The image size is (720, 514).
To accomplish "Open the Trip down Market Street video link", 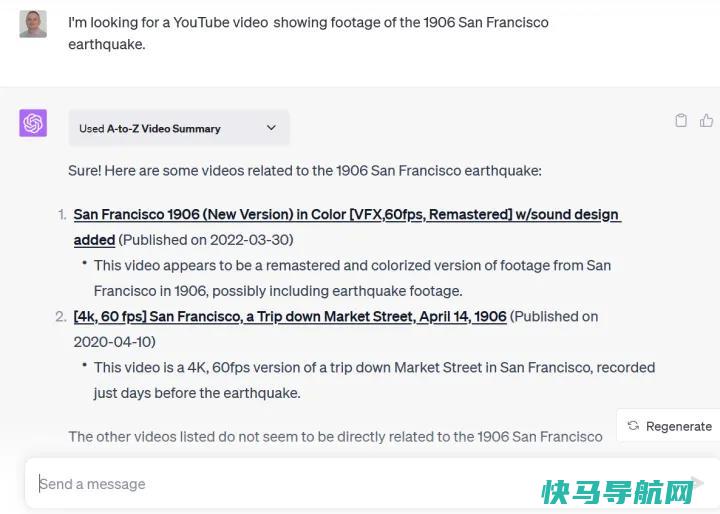I will coord(290,316).
